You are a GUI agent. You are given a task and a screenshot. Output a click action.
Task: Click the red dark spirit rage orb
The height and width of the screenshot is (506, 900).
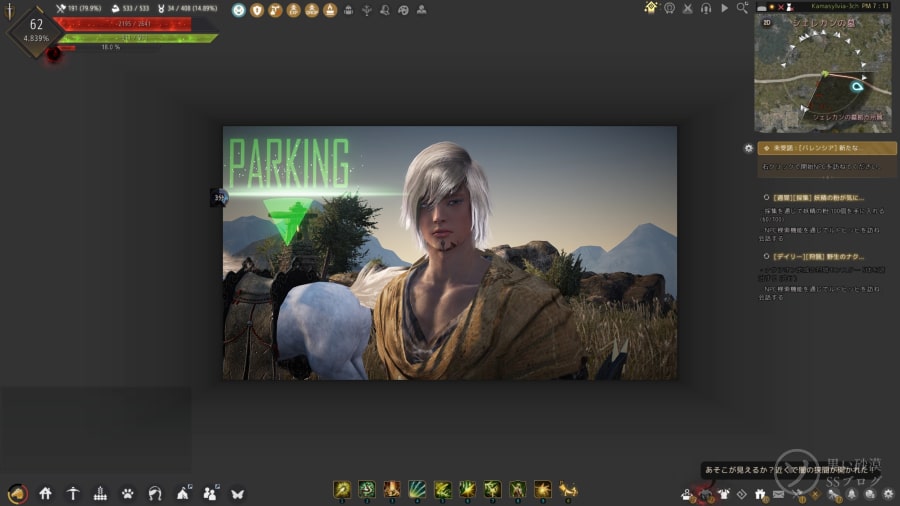53,54
